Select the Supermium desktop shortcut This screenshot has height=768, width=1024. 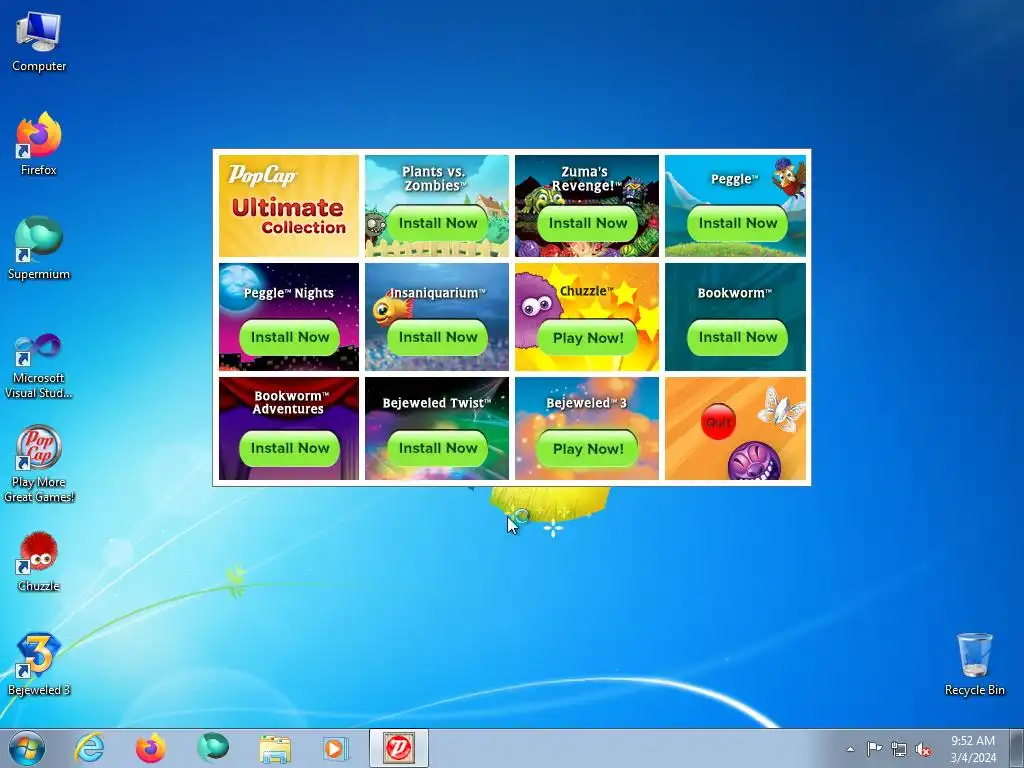coord(39,249)
